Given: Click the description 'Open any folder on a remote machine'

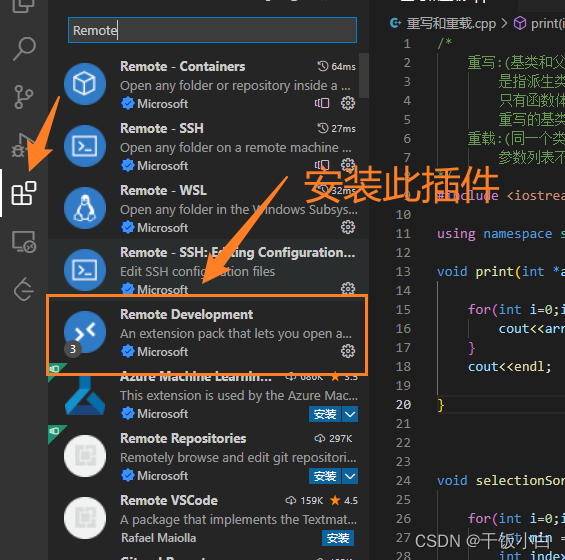Looking at the screenshot, I should (x=236, y=148).
